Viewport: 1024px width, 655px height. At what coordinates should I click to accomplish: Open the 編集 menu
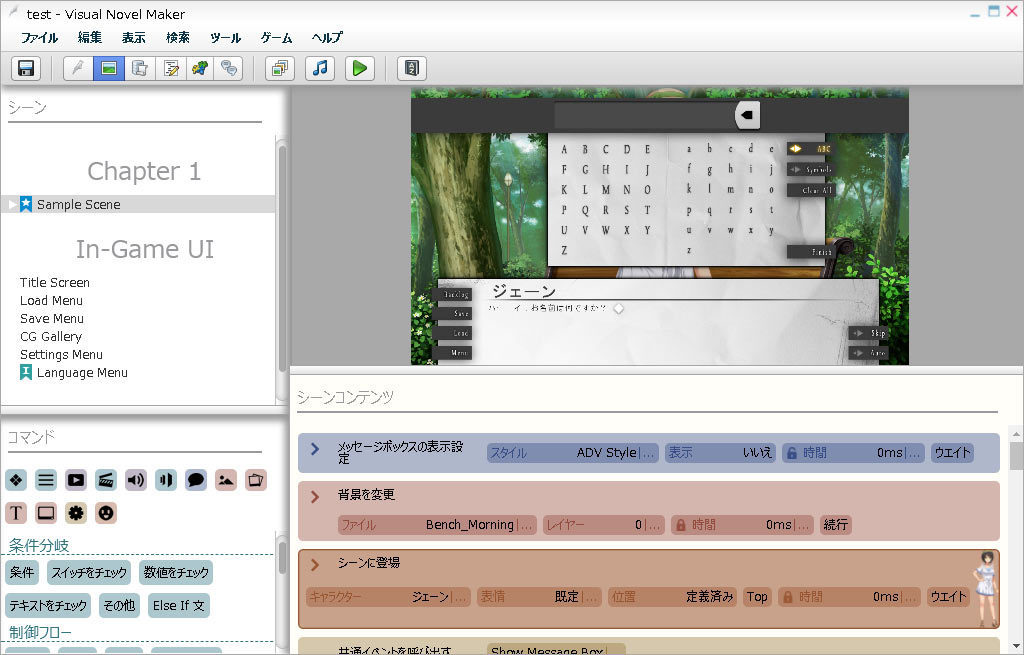(x=90, y=37)
